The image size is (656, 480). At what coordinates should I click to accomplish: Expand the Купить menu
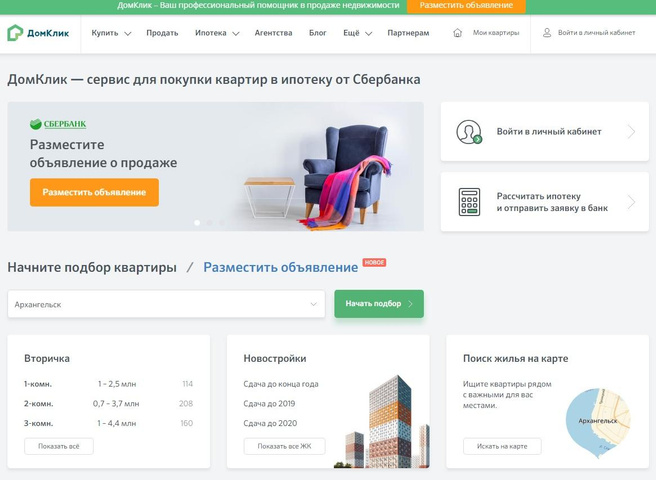pyautogui.click(x=111, y=33)
